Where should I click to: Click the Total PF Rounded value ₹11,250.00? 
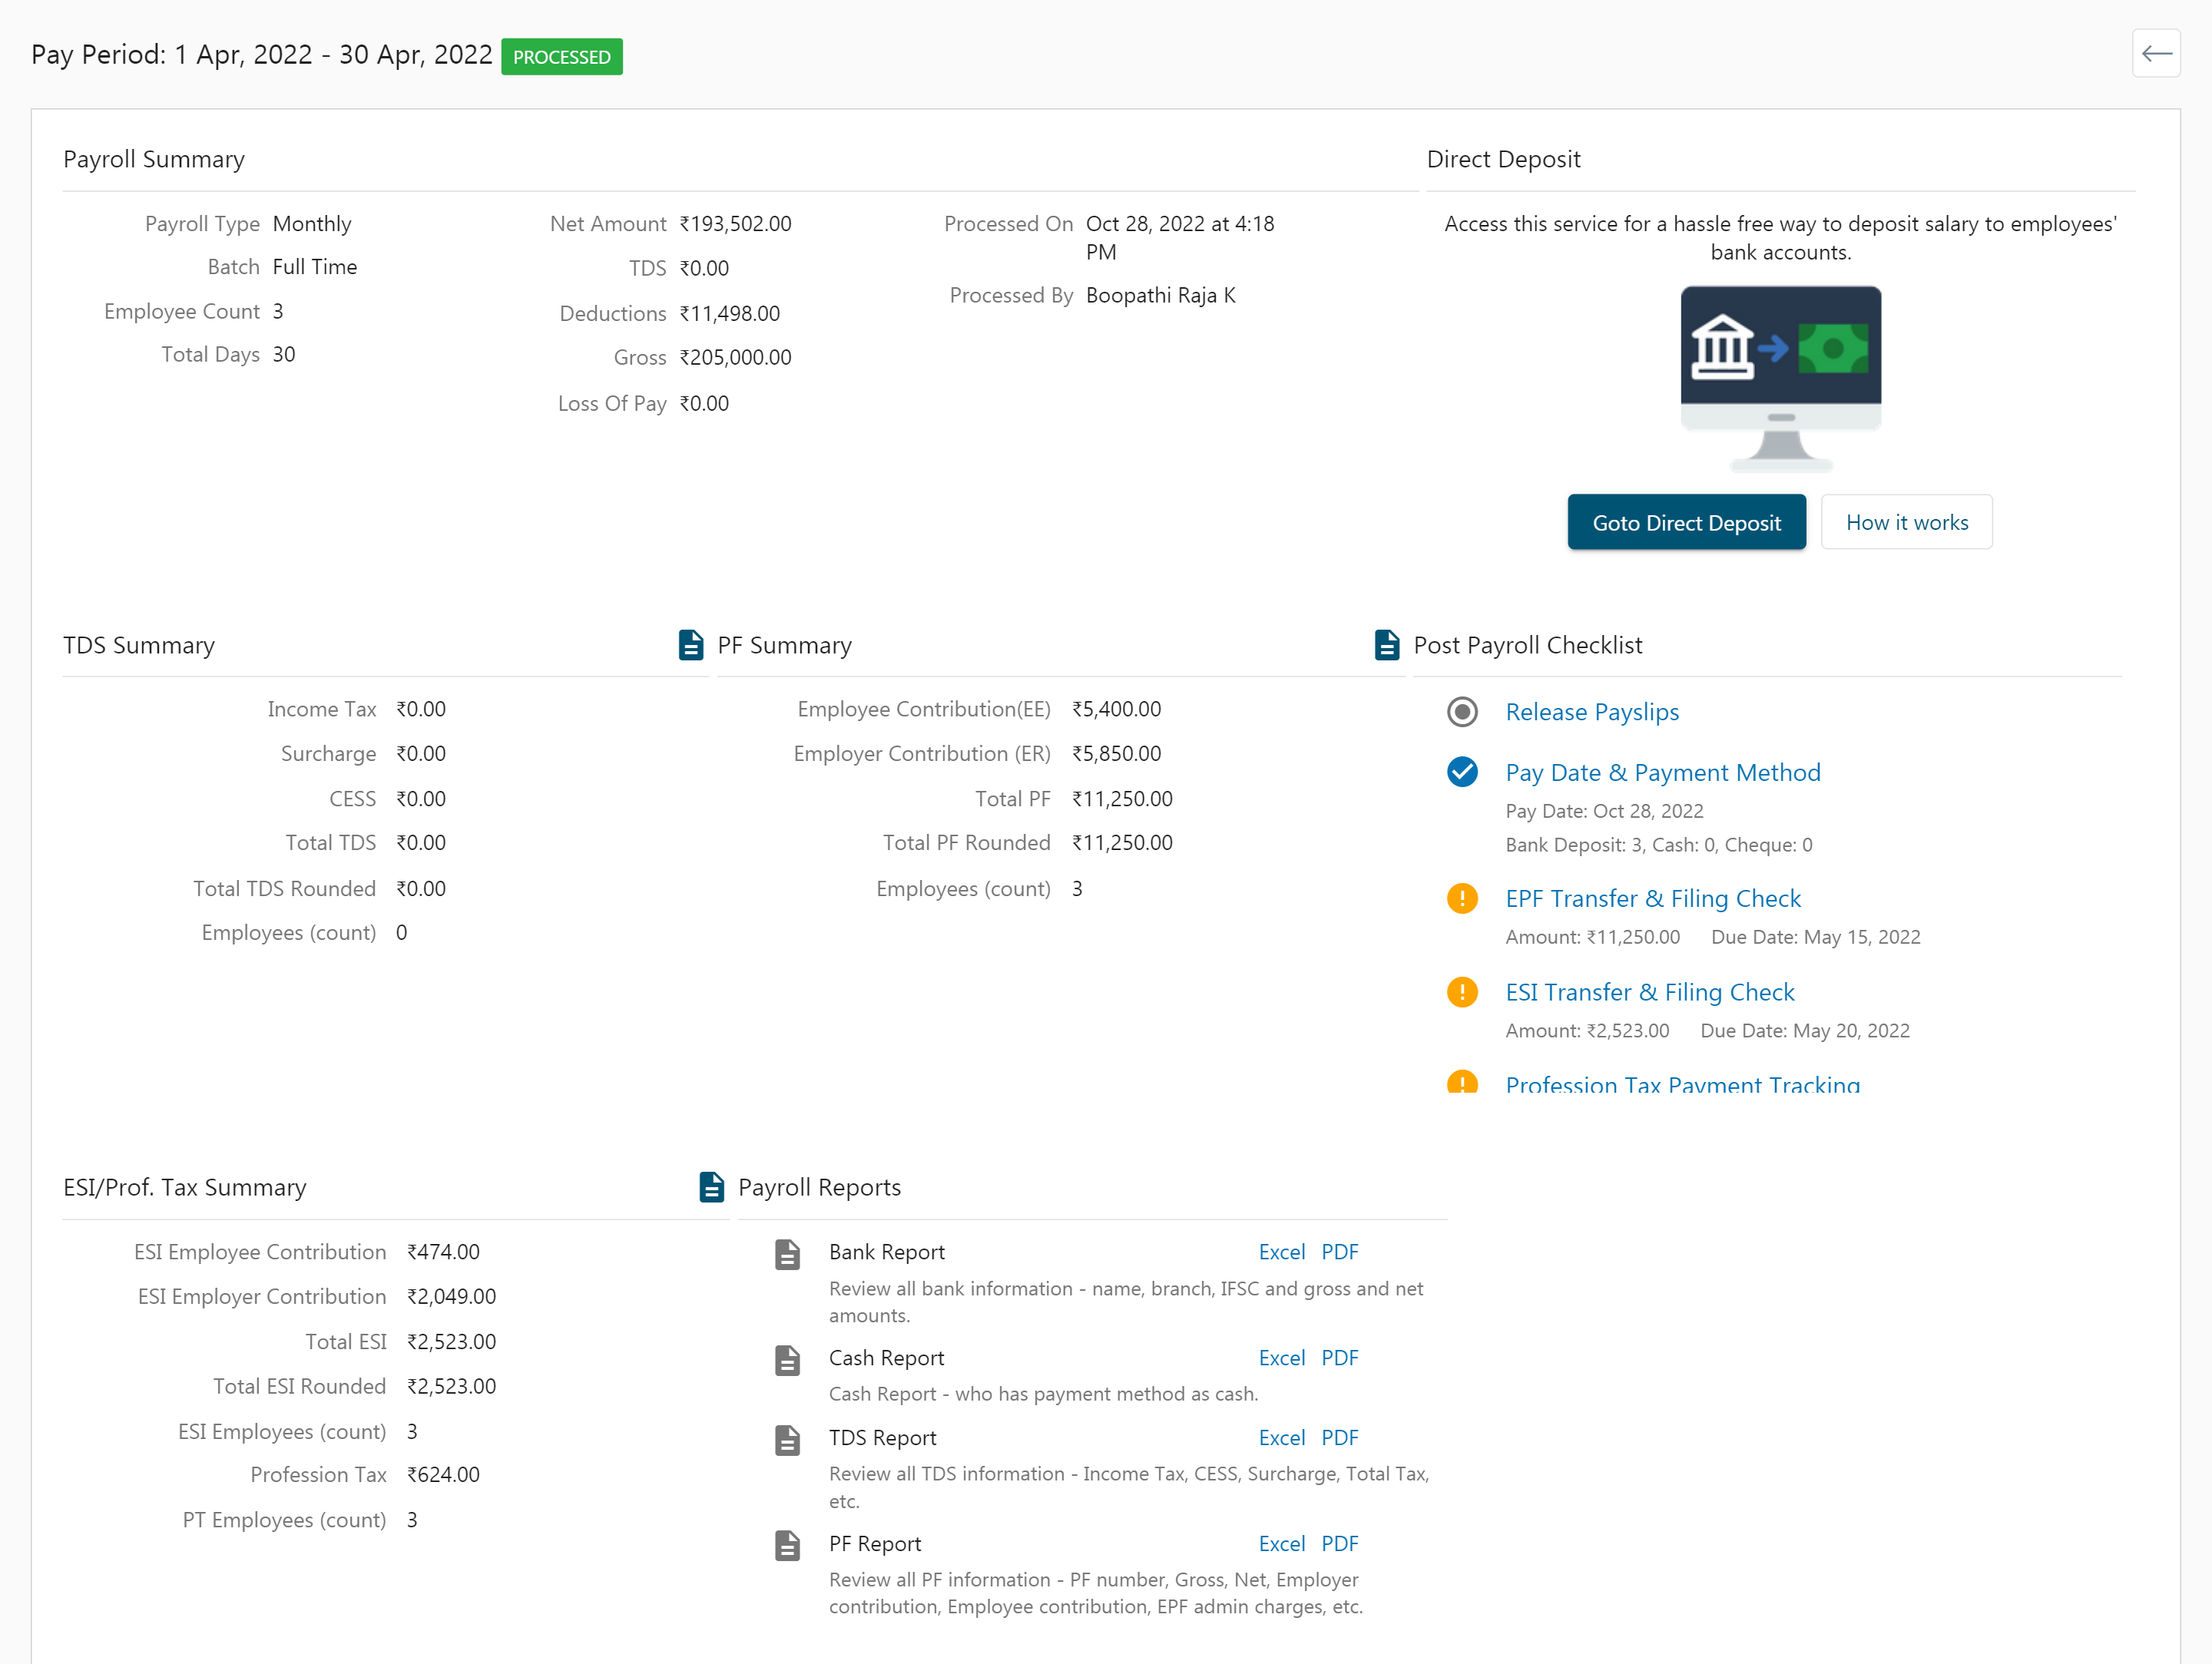click(1122, 843)
